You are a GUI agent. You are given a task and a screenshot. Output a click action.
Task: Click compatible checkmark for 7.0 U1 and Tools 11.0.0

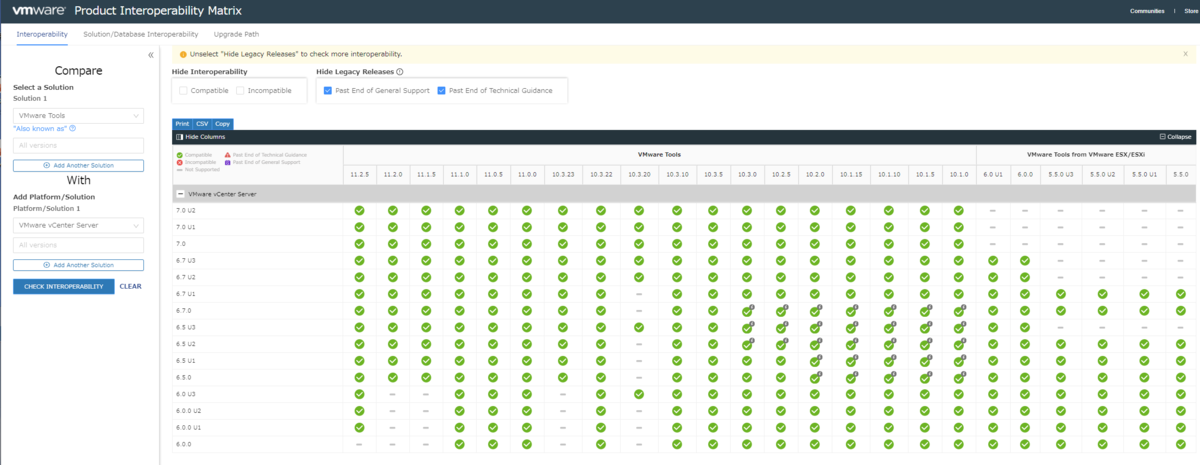coord(527,227)
